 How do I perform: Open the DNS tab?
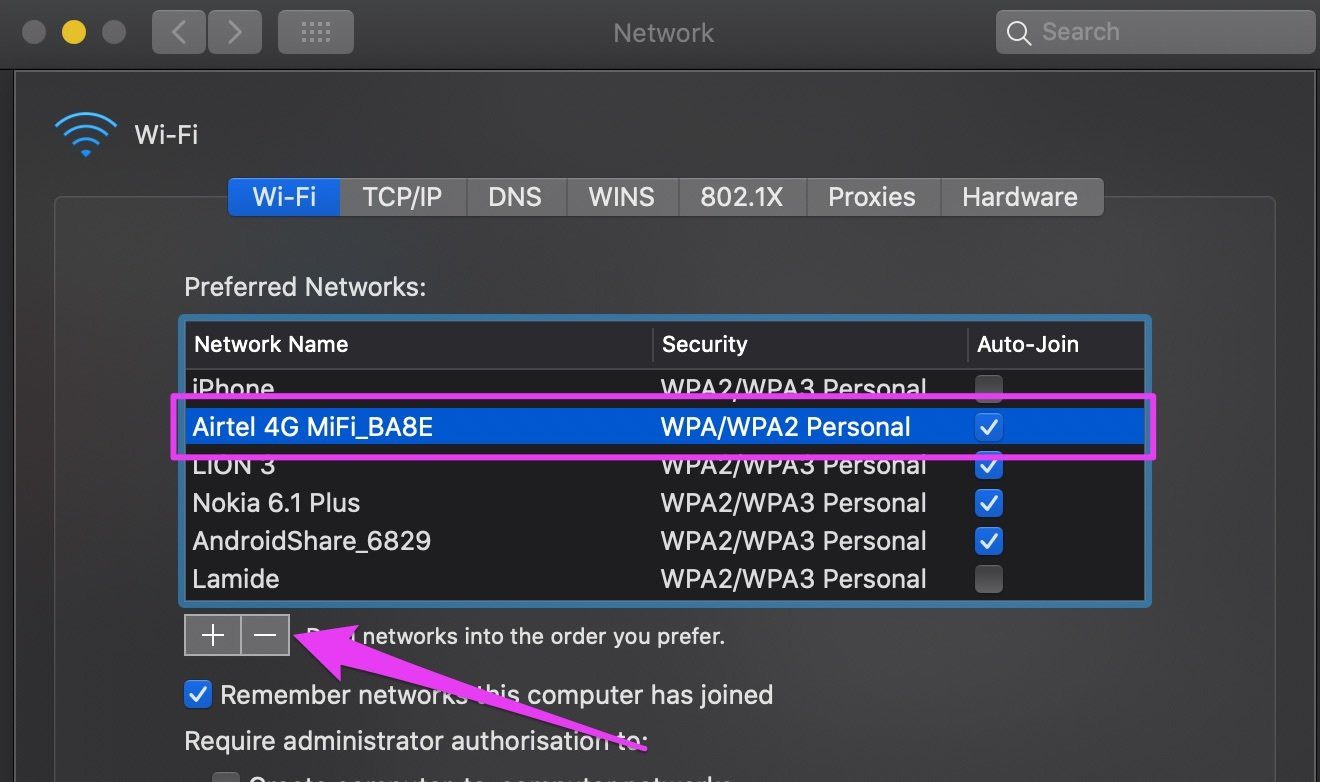pos(515,197)
